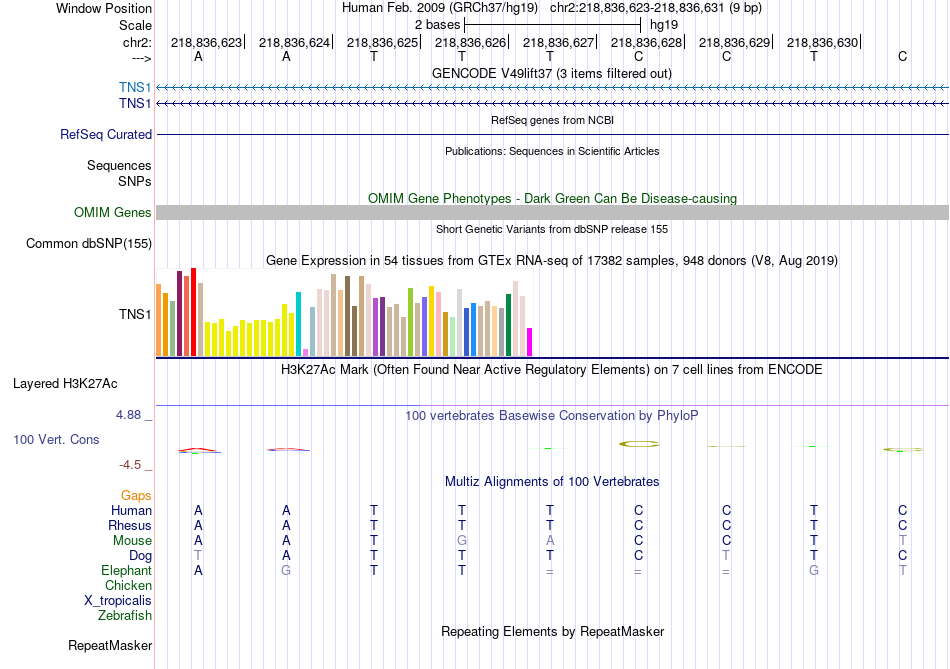Click the Dog species row label
This screenshot has height=669, width=950.
(x=140, y=556)
